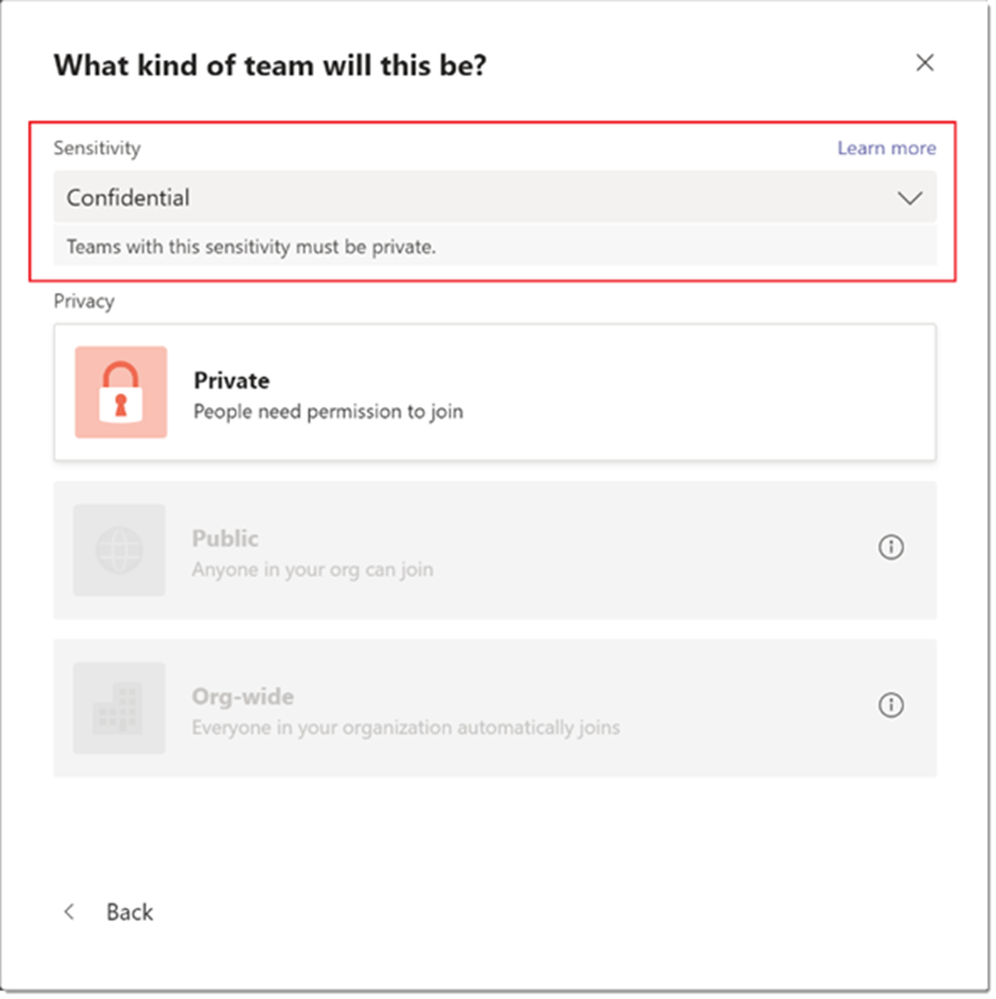Click the Privacy section label

[84, 303]
